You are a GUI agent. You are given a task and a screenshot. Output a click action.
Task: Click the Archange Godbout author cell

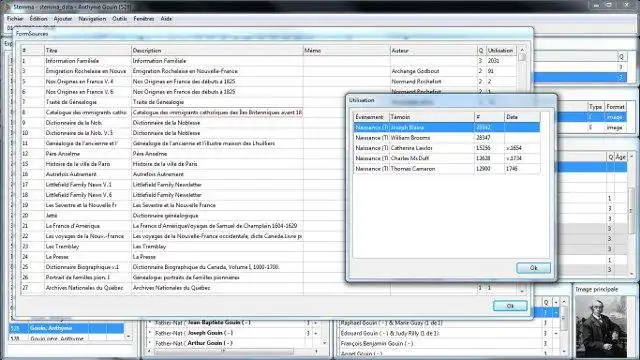433,71
